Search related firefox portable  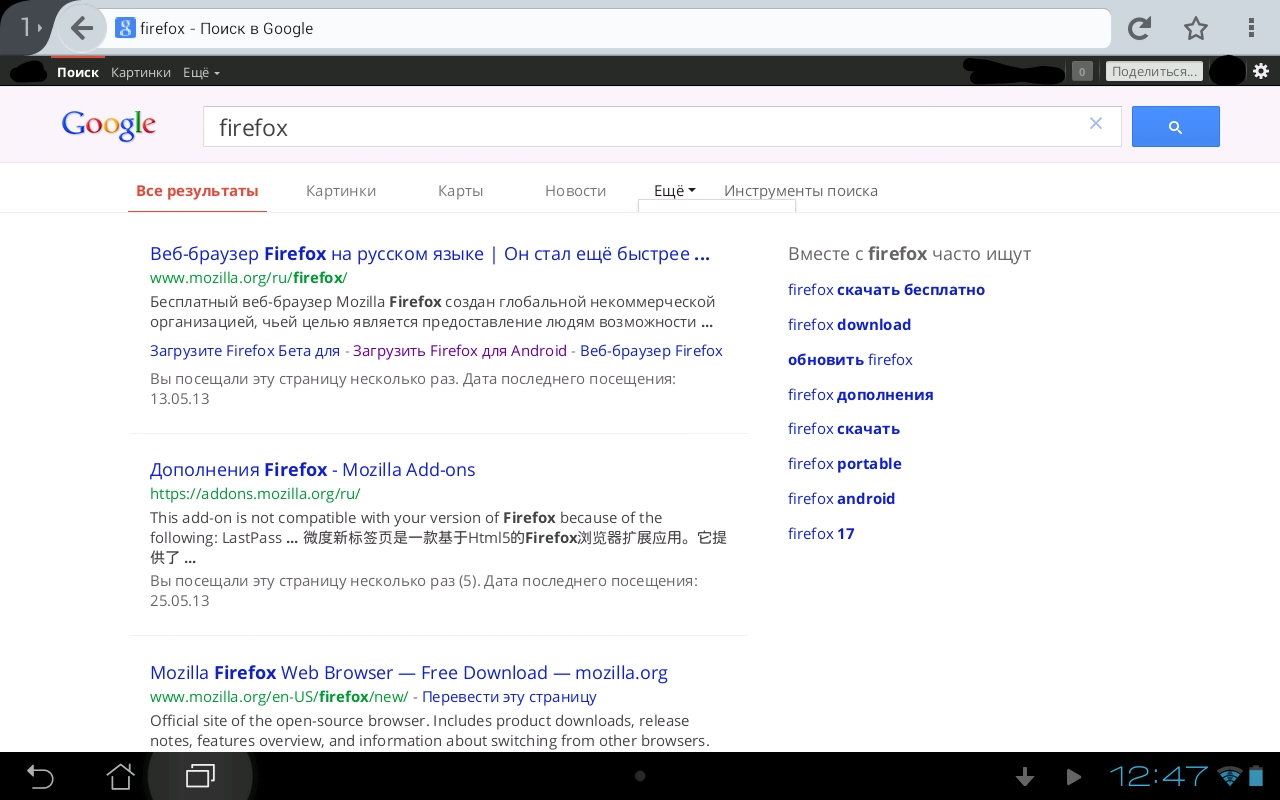[x=845, y=464]
